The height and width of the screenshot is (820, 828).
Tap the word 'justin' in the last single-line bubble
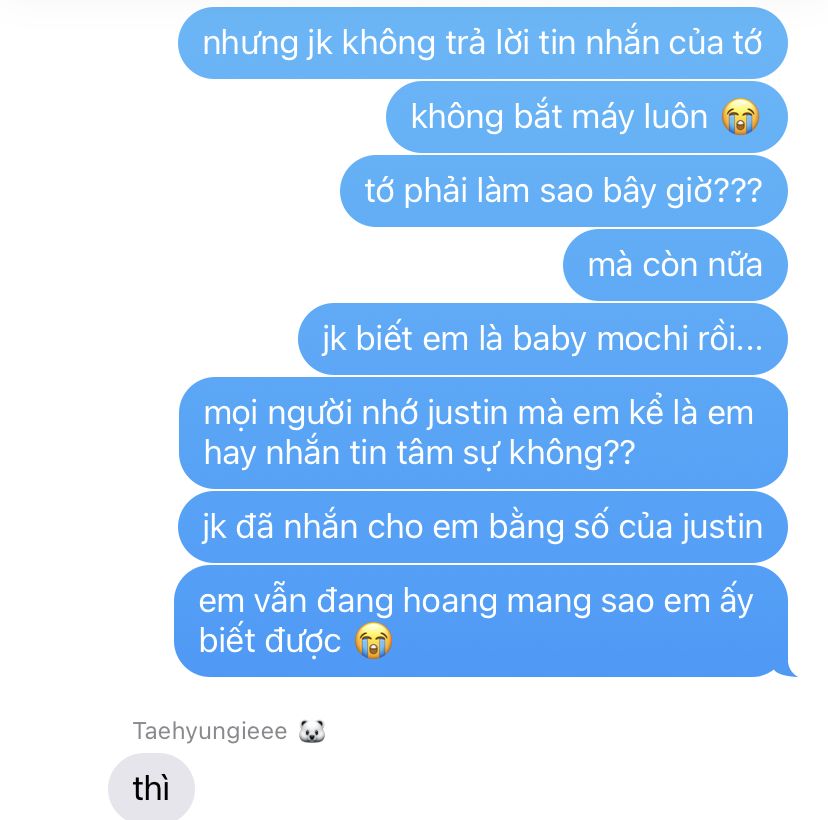722,527
